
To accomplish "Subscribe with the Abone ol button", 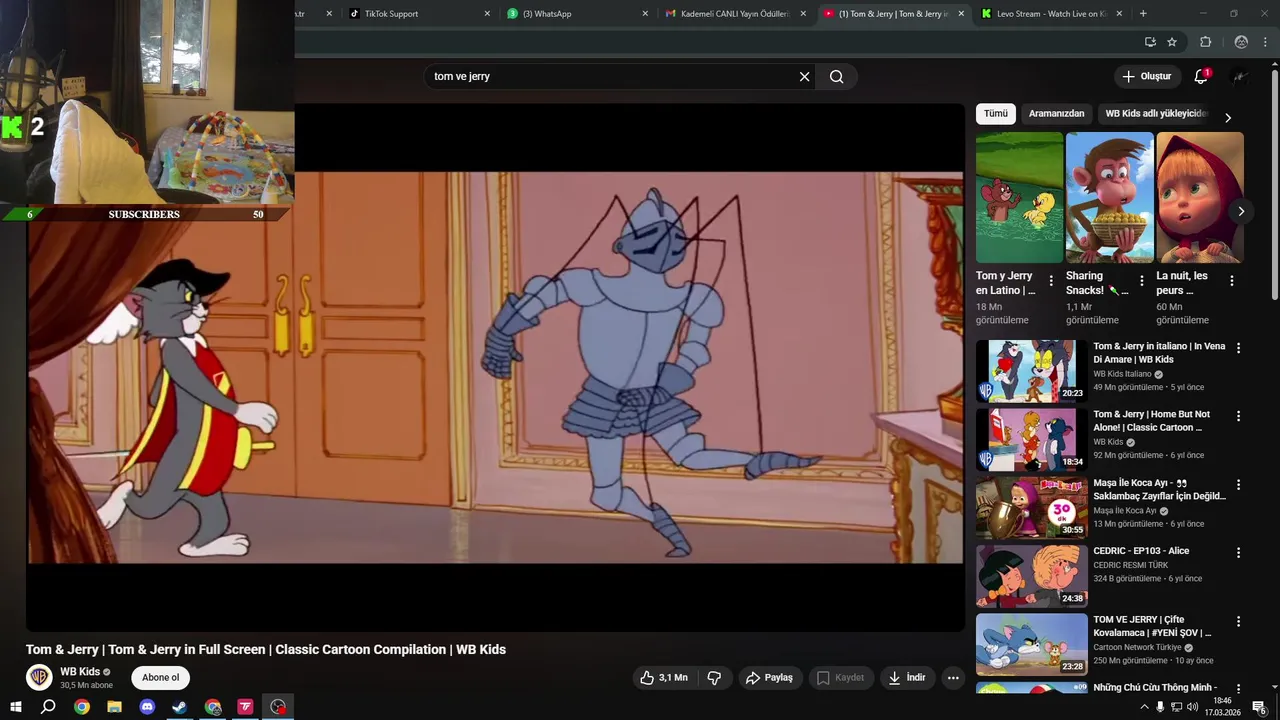I will pos(161,677).
